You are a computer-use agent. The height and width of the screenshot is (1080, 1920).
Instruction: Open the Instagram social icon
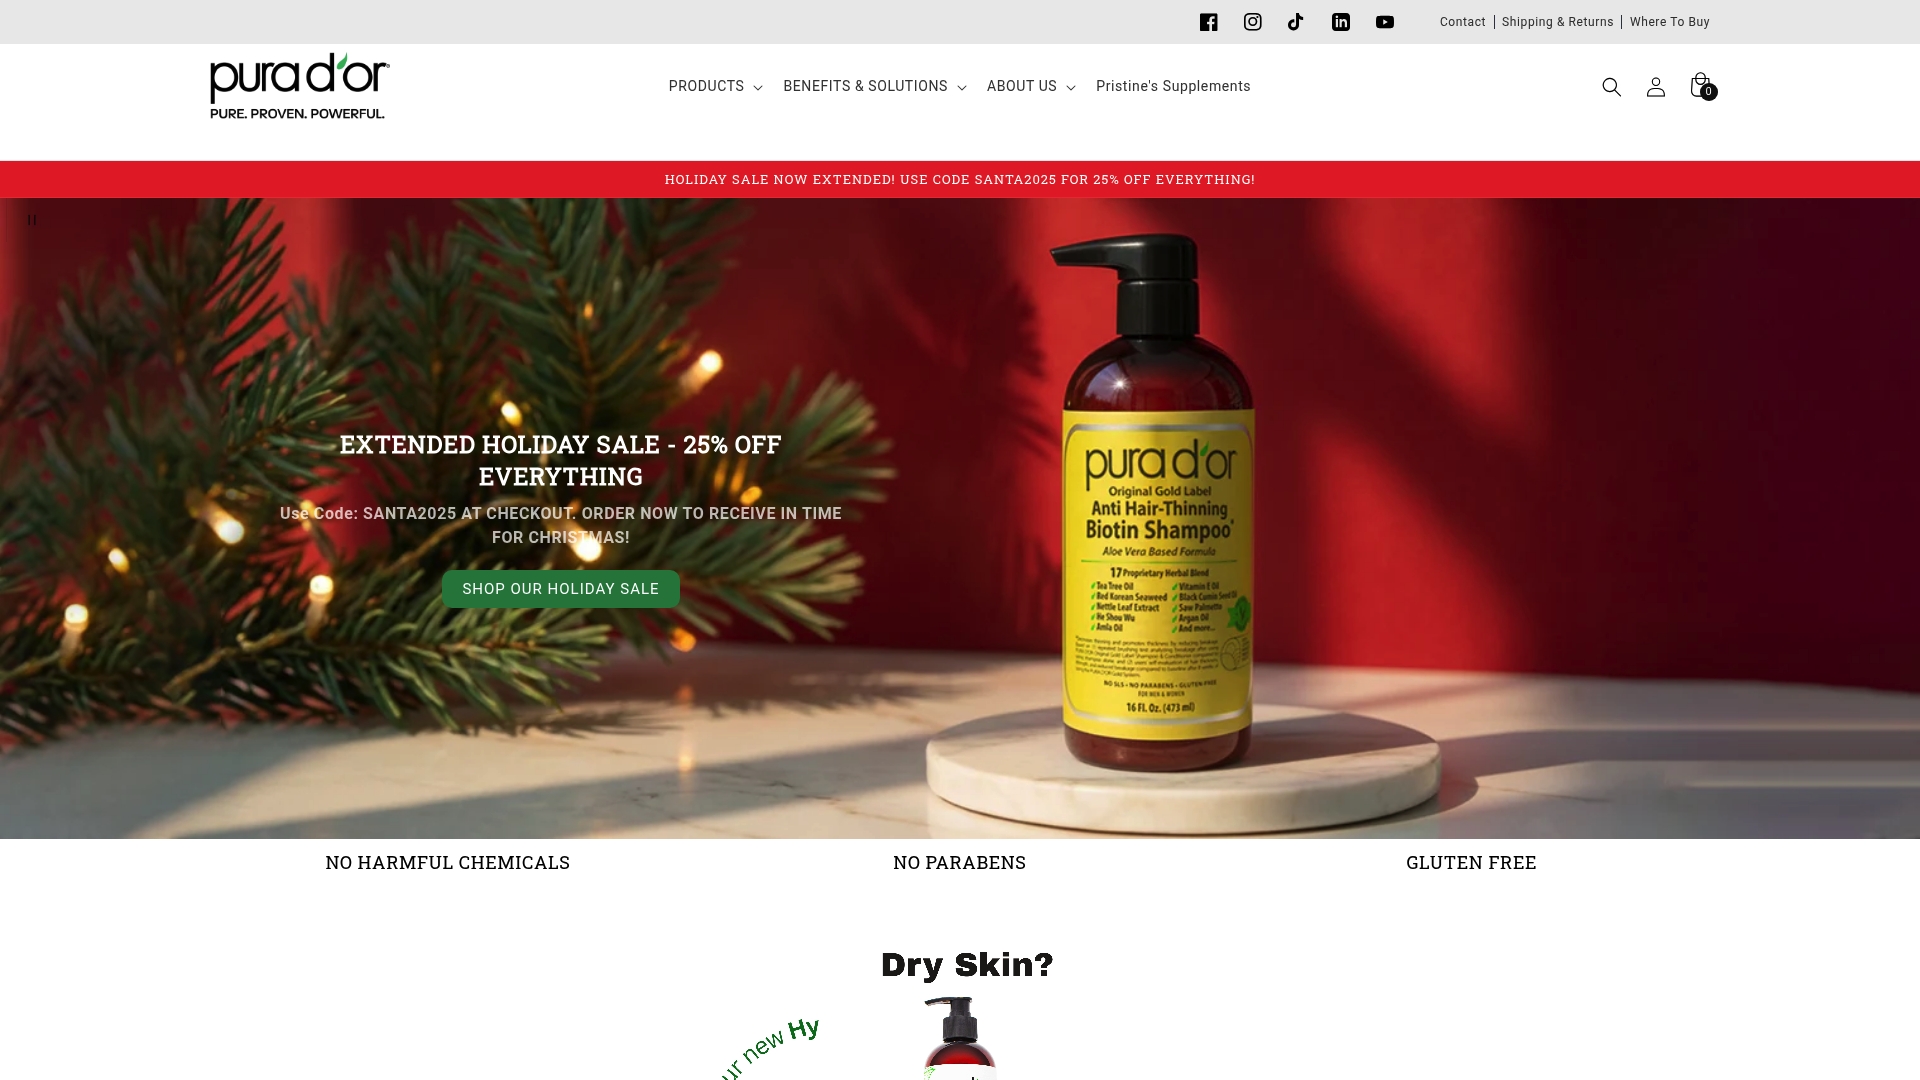pos(1252,22)
